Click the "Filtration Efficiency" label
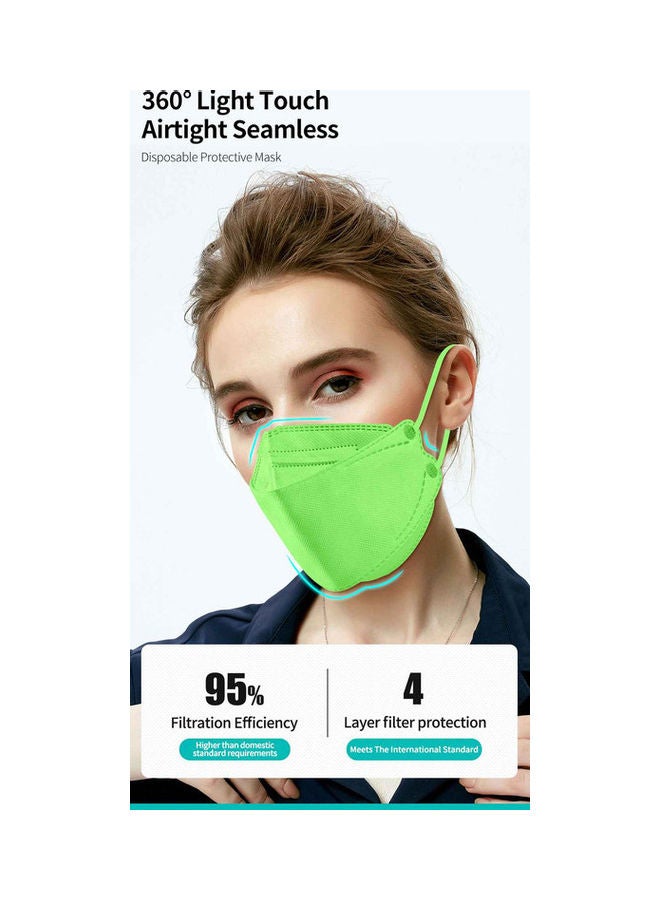This screenshot has height=900, width=660. click(x=234, y=723)
